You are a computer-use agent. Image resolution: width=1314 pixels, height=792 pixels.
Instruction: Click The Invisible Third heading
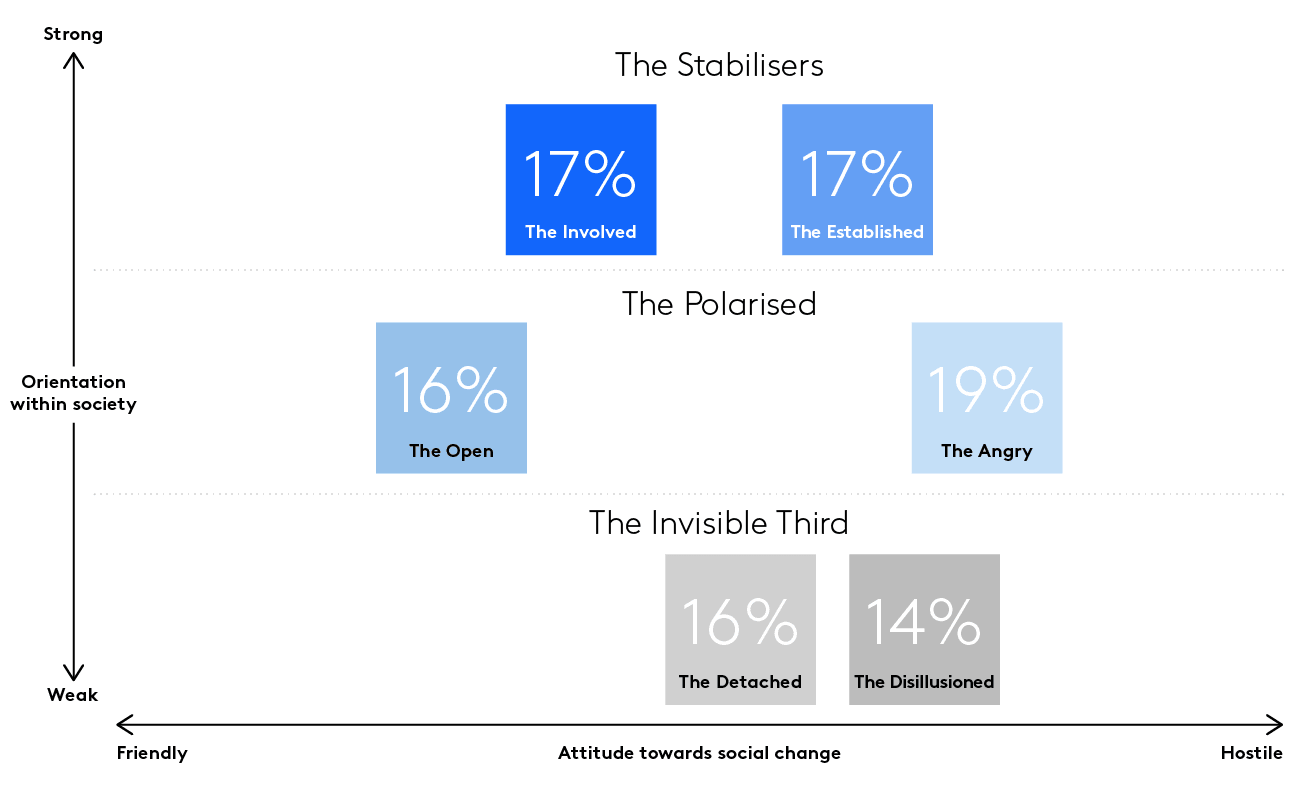tap(719, 522)
